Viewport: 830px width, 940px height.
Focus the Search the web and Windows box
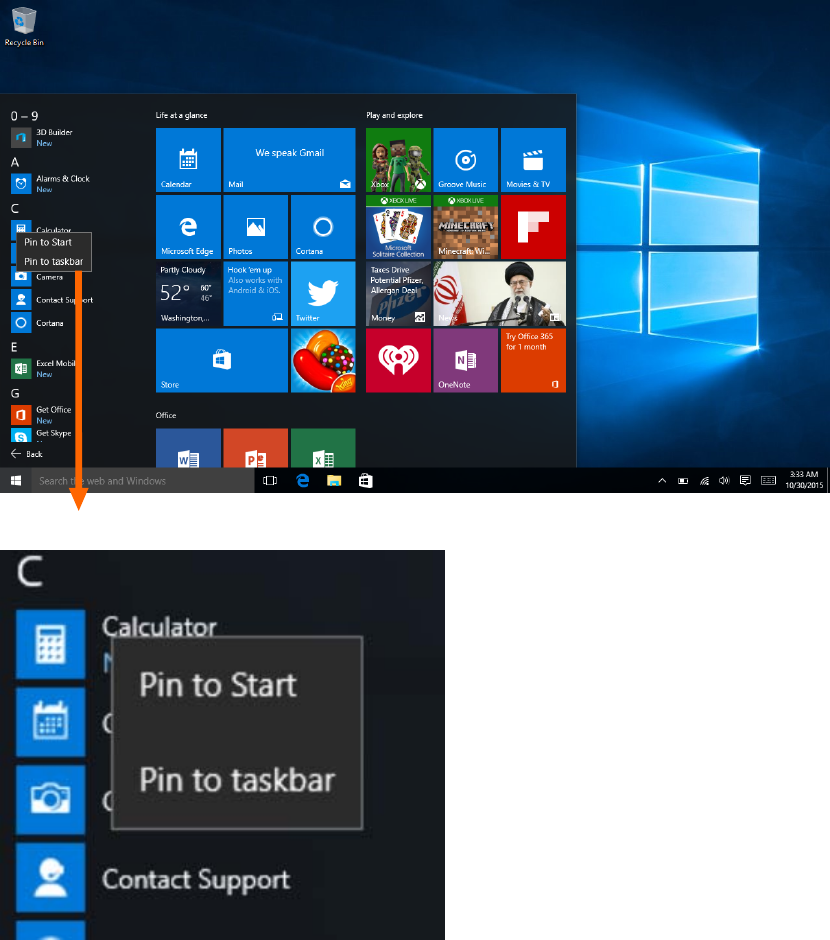click(x=143, y=481)
